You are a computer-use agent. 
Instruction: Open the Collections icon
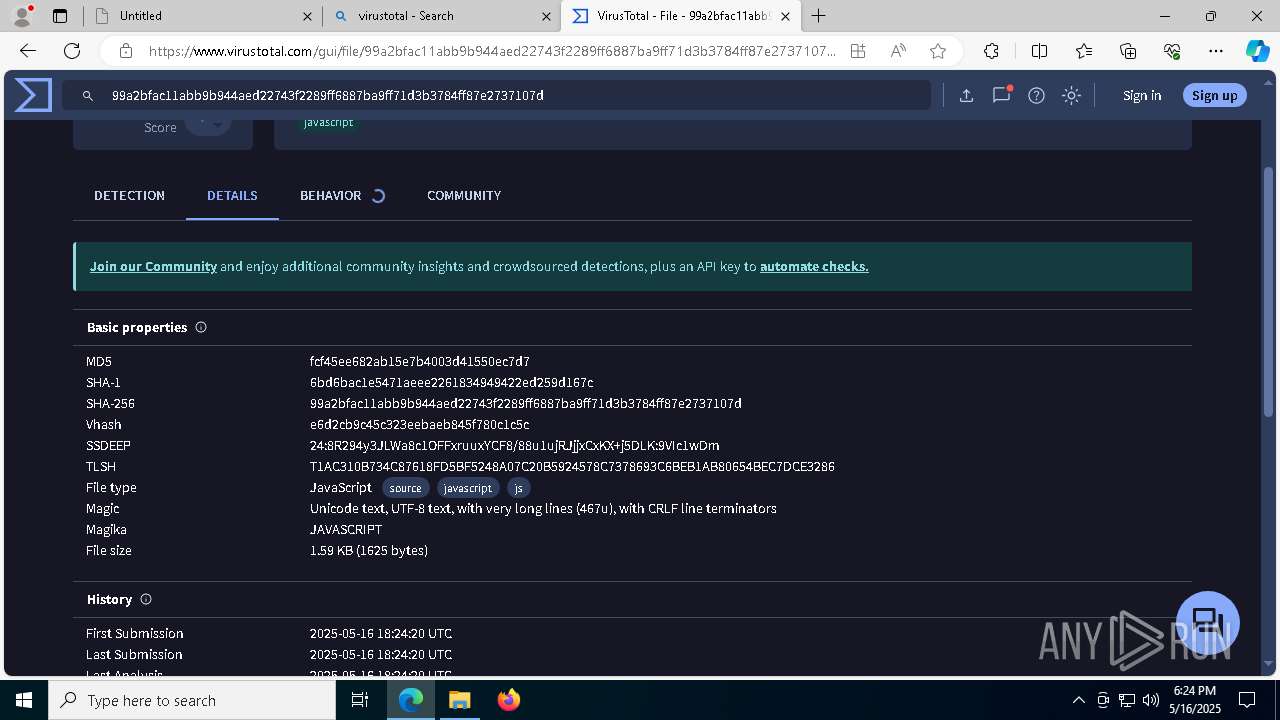point(1128,51)
